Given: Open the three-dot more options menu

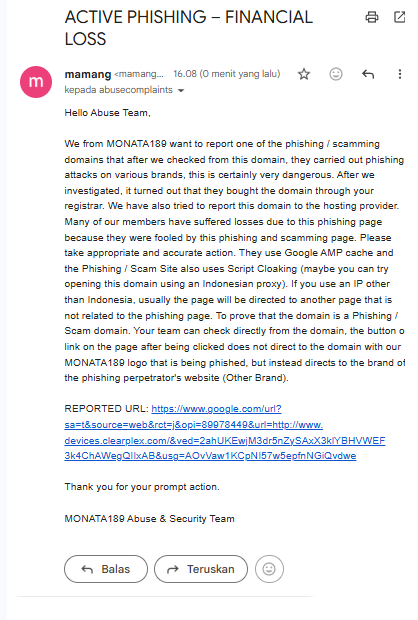Looking at the screenshot, I should 400,74.
